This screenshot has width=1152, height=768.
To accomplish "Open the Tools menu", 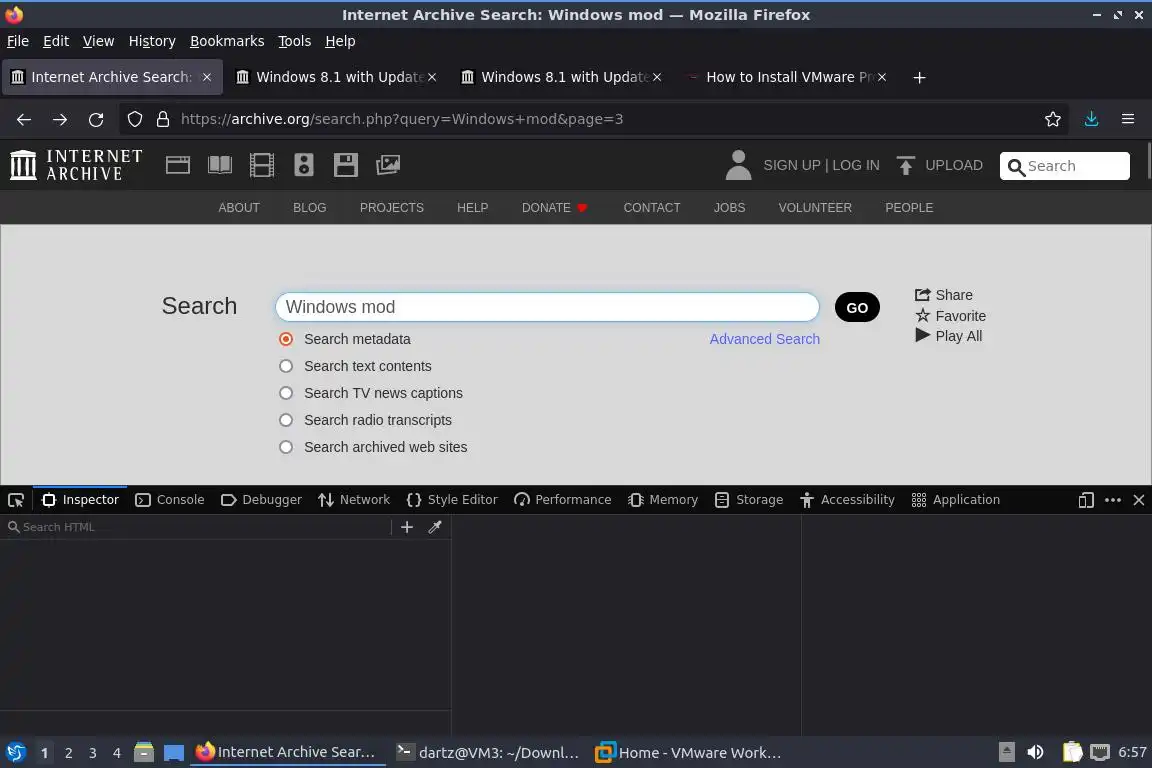I will tap(295, 41).
